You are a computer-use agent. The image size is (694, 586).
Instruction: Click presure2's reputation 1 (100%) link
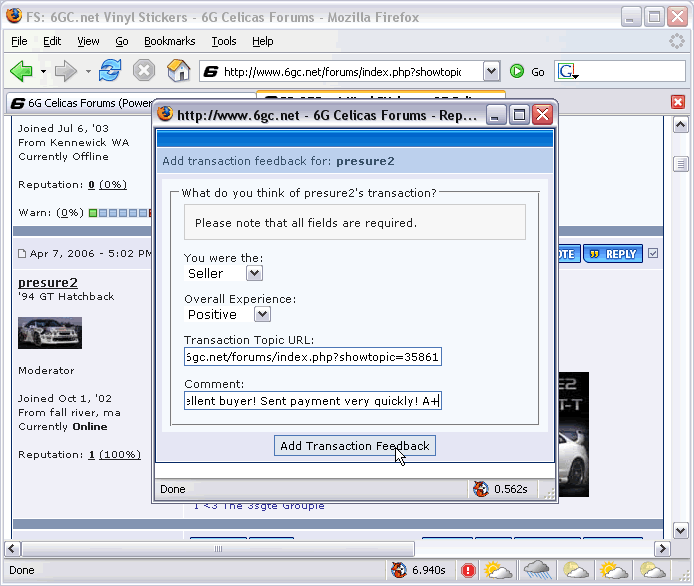115,455
